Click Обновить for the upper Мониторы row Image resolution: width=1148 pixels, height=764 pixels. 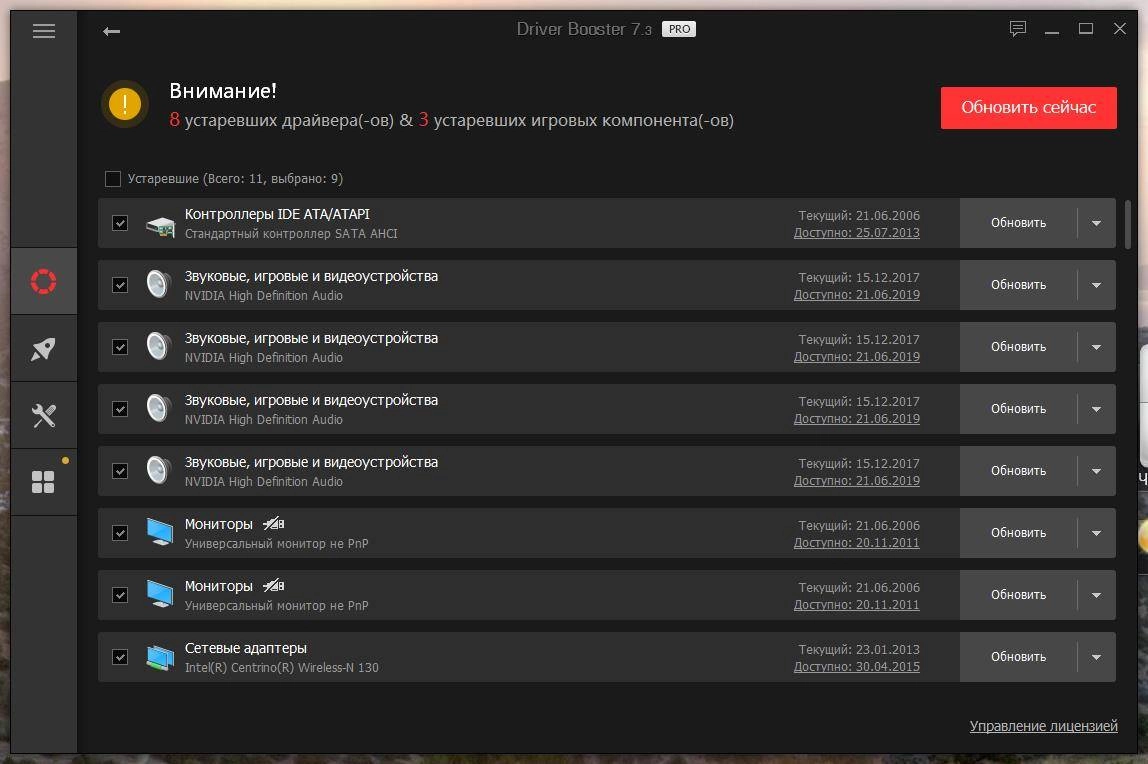(1018, 533)
